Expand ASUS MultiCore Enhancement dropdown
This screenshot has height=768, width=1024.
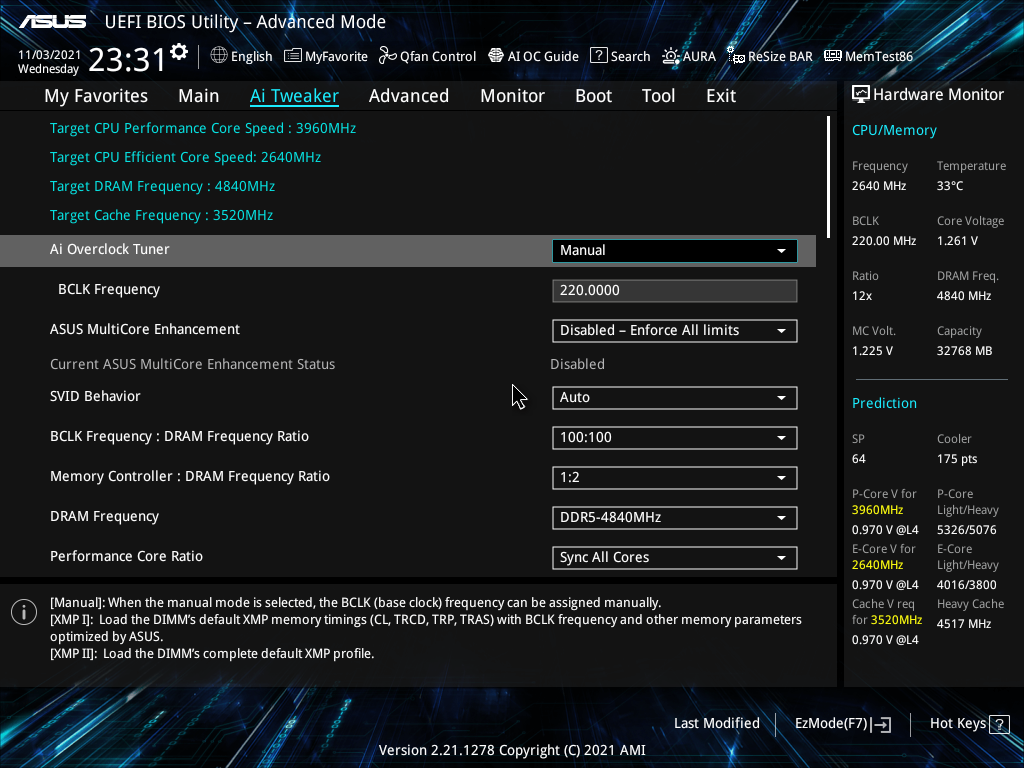click(x=675, y=330)
